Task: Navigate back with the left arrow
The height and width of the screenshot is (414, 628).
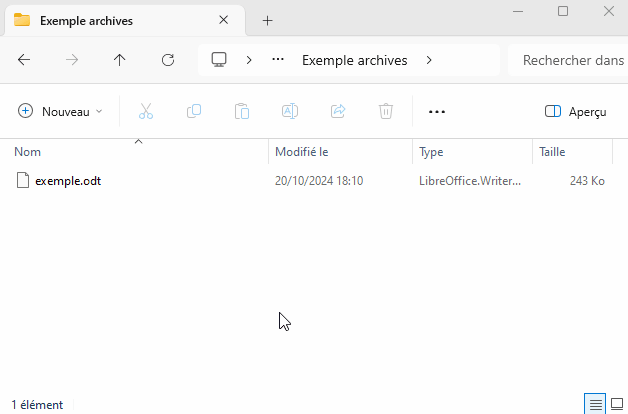Action: coord(24,60)
